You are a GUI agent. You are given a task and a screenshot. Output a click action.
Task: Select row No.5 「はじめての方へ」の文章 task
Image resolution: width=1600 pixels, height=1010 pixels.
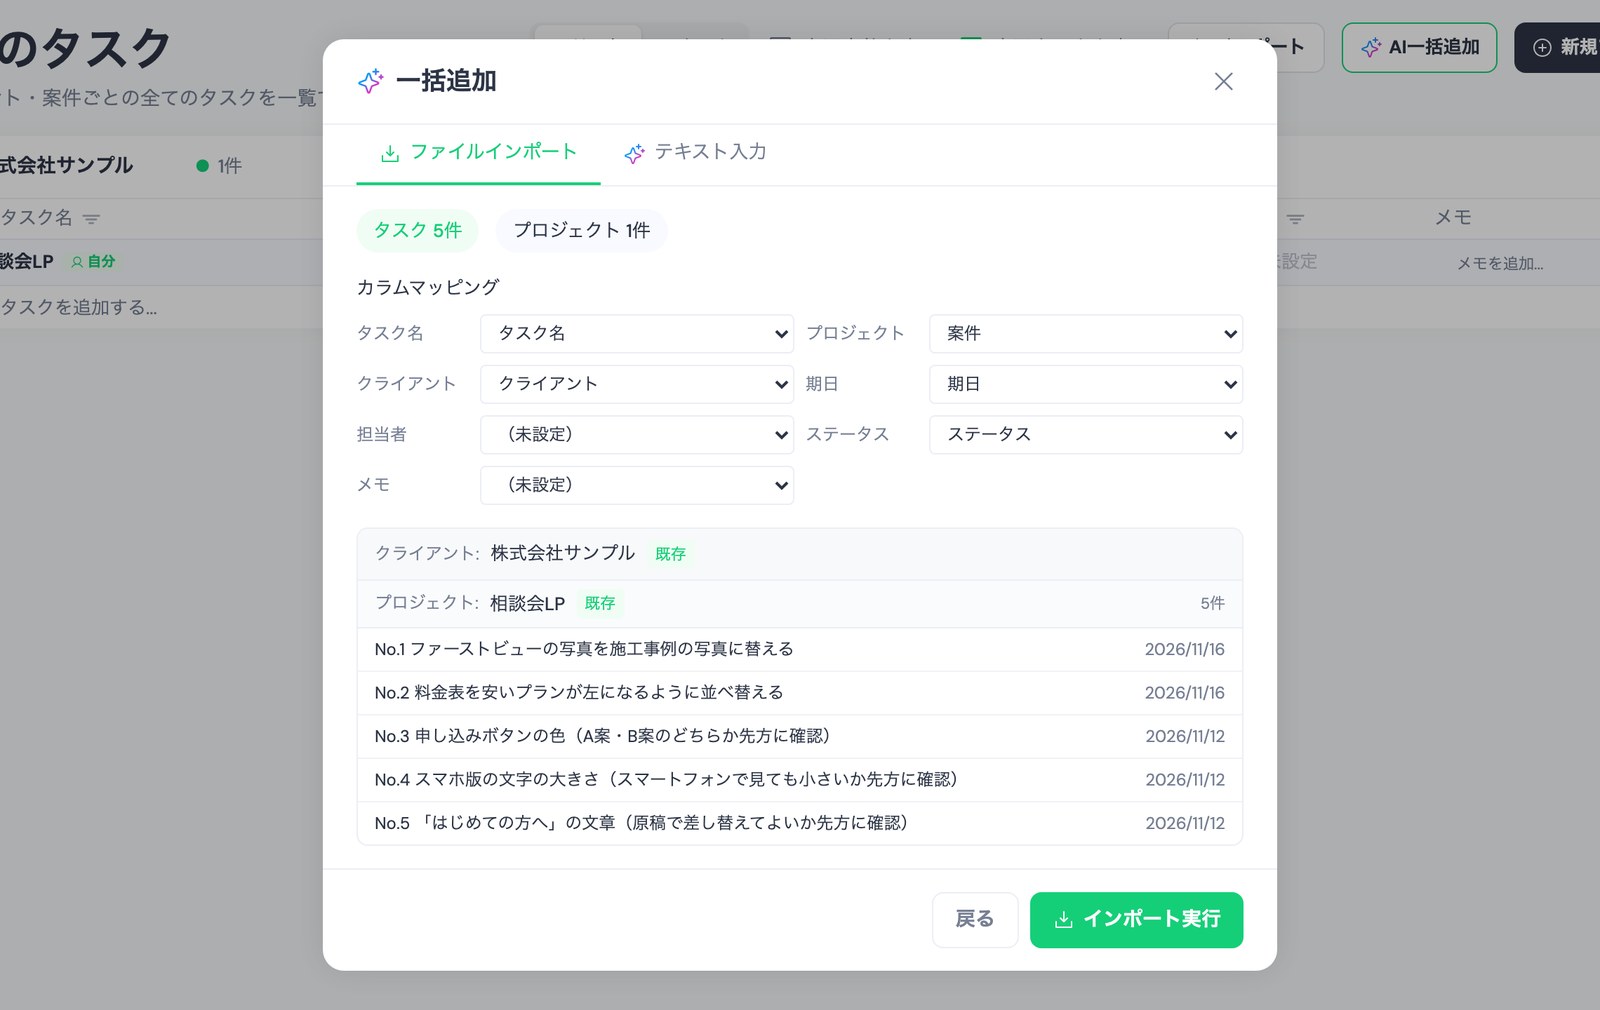coord(799,824)
